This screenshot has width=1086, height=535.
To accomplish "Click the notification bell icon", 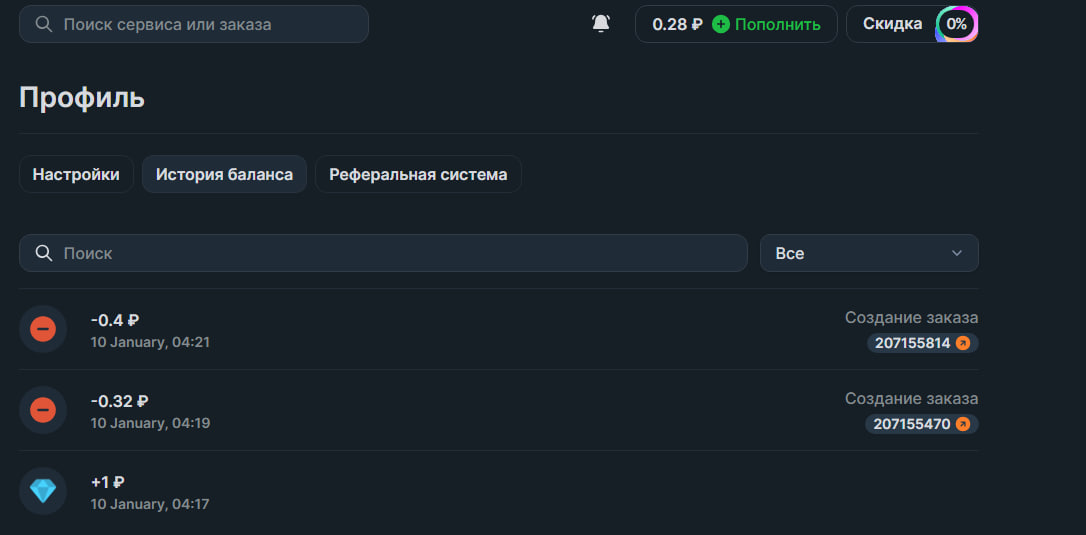I will 601,23.
